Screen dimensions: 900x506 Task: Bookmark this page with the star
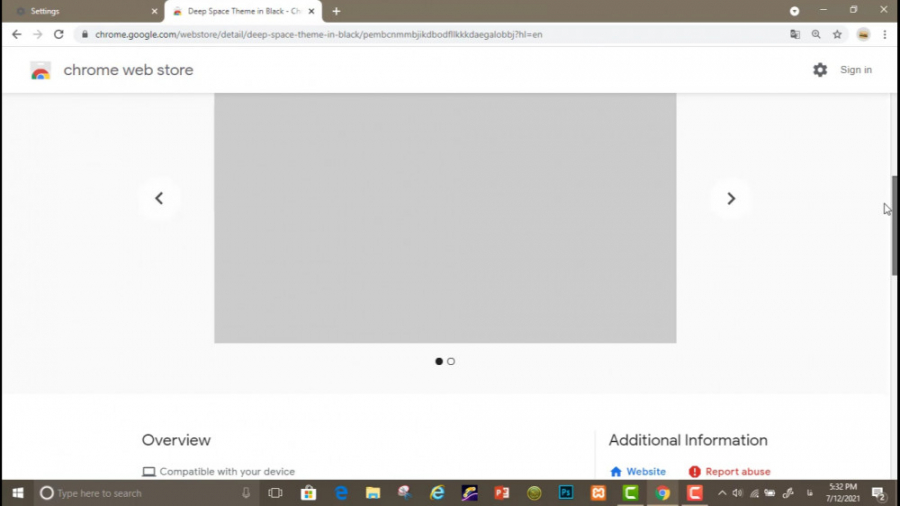pyautogui.click(x=837, y=34)
